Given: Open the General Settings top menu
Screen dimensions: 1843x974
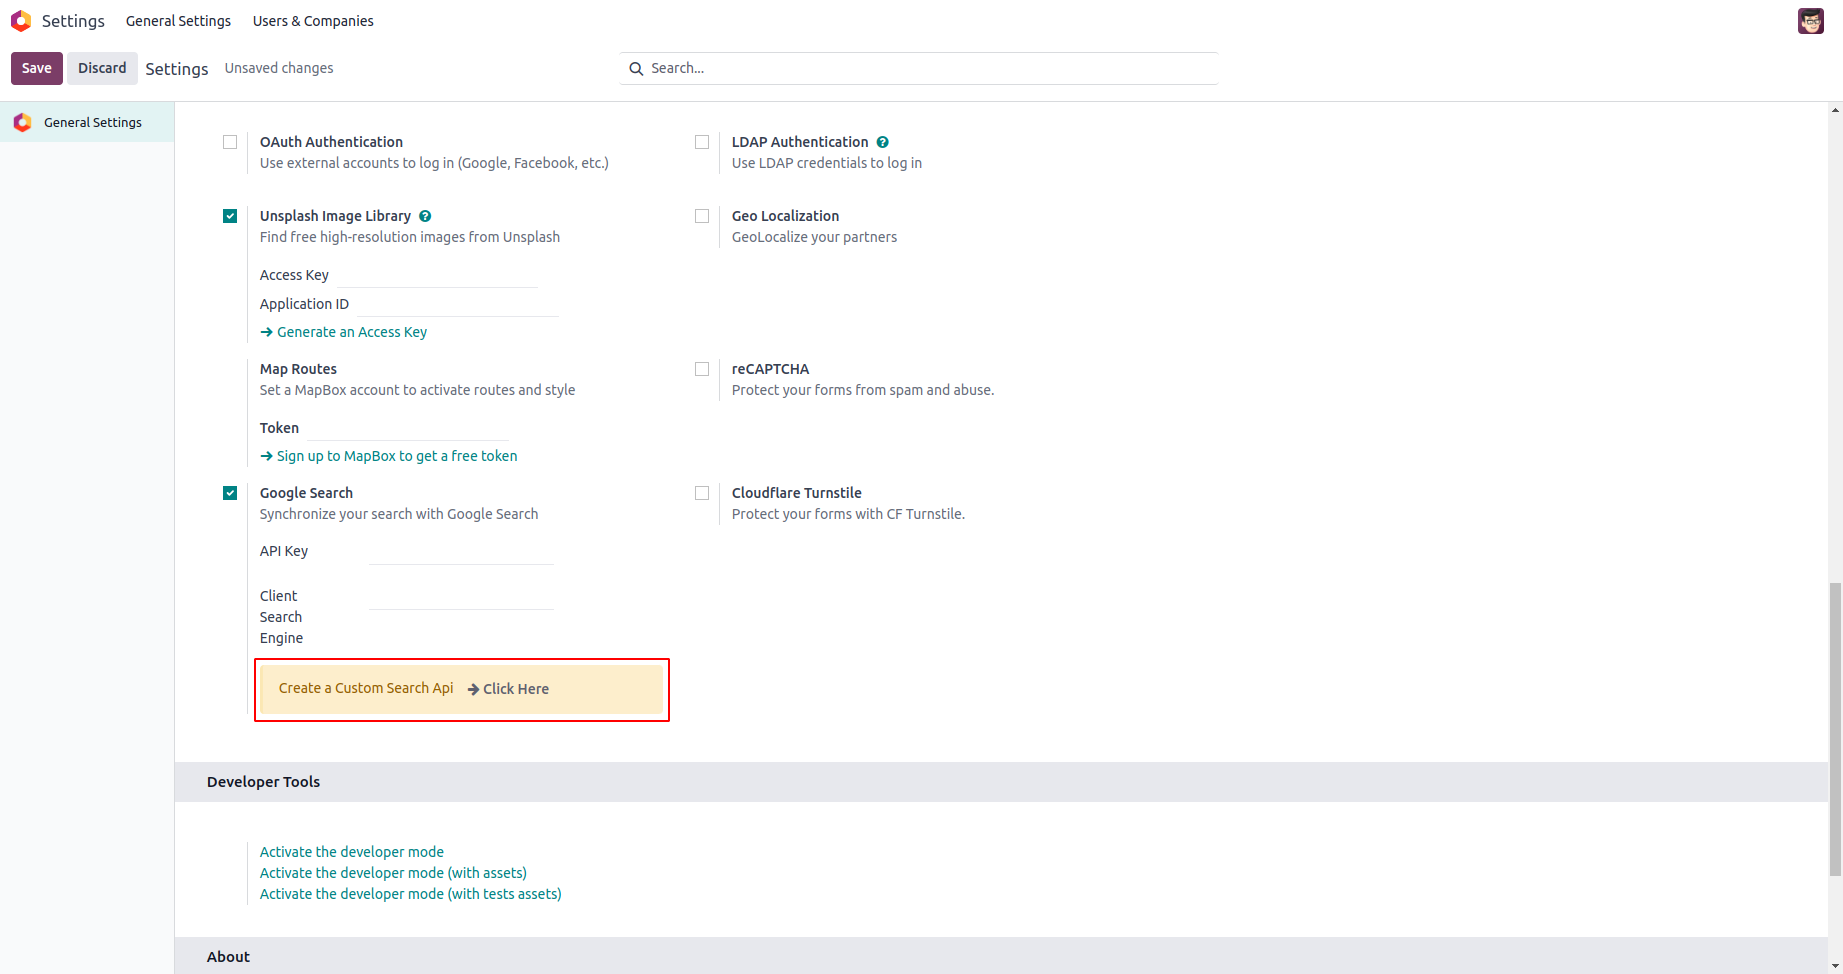Looking at the screenshot, I should point(178,21).
